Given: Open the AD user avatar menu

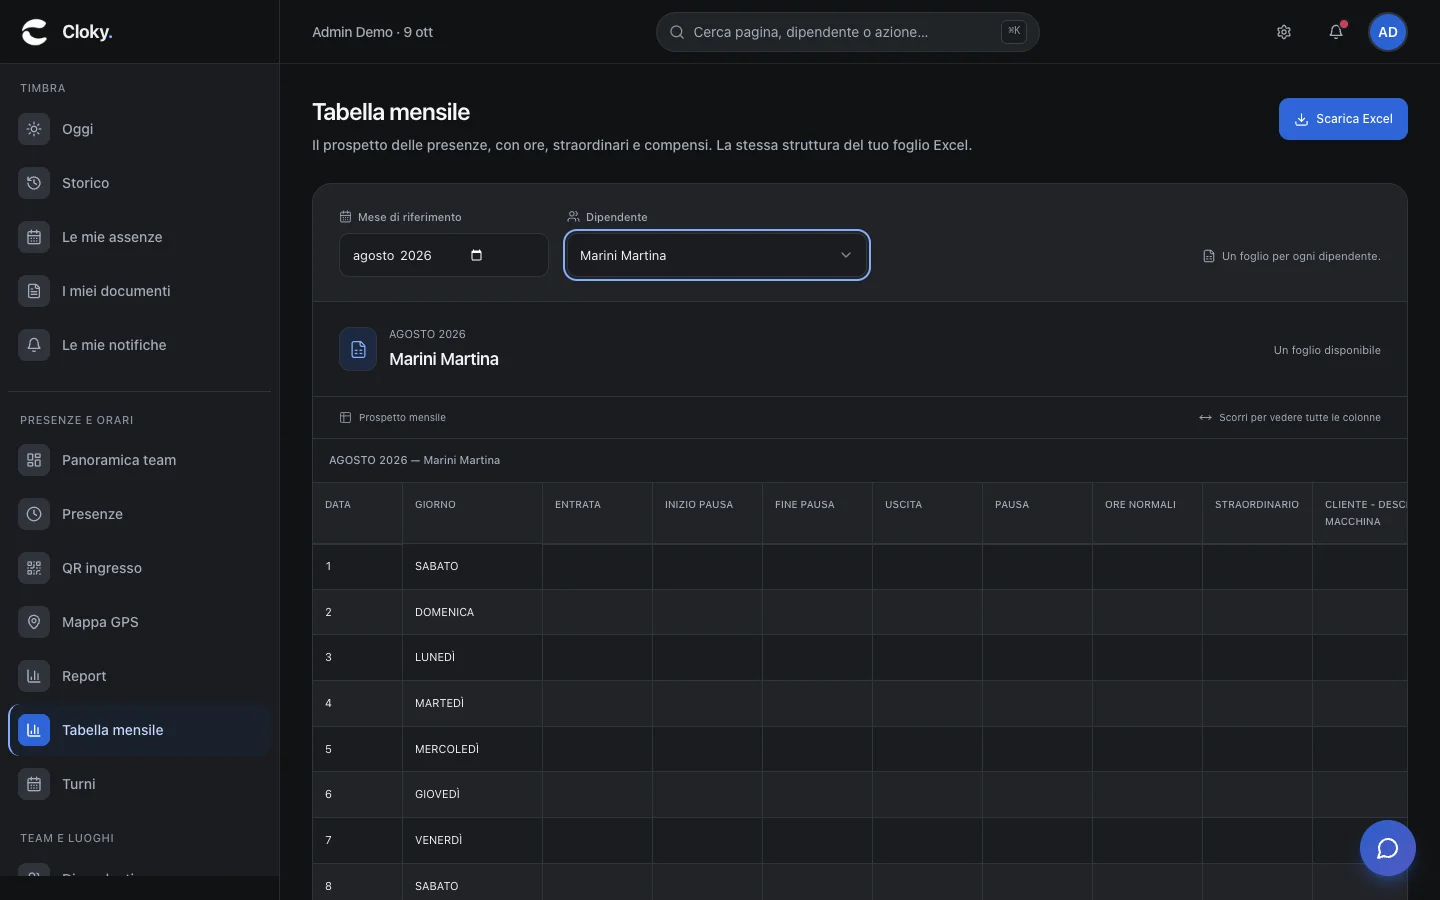Looking at the screenshot, I should pos(1388,32).
